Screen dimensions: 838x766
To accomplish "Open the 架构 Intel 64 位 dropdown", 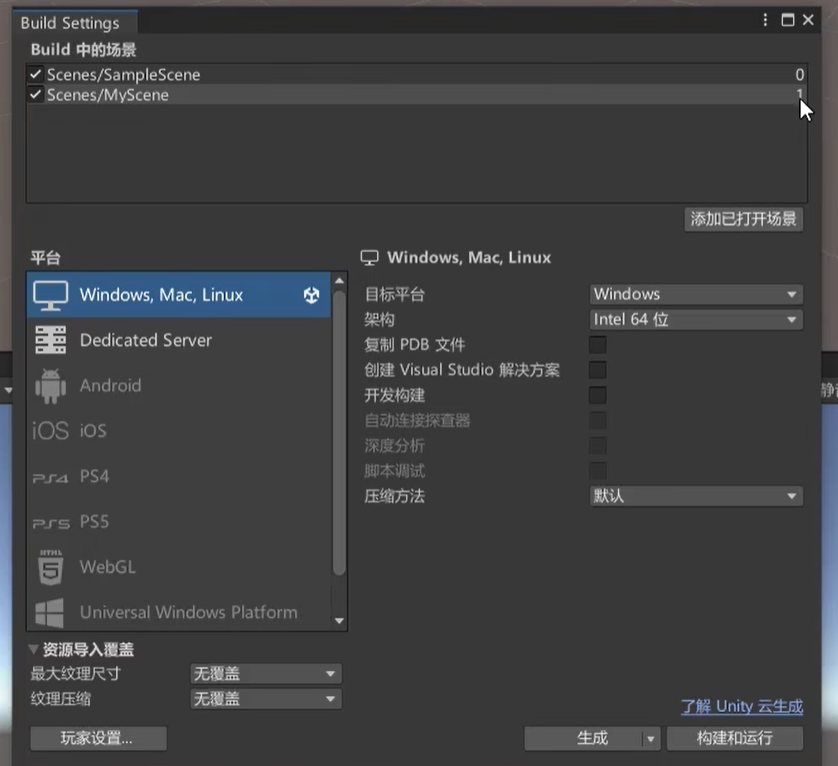I will [696, 320].
